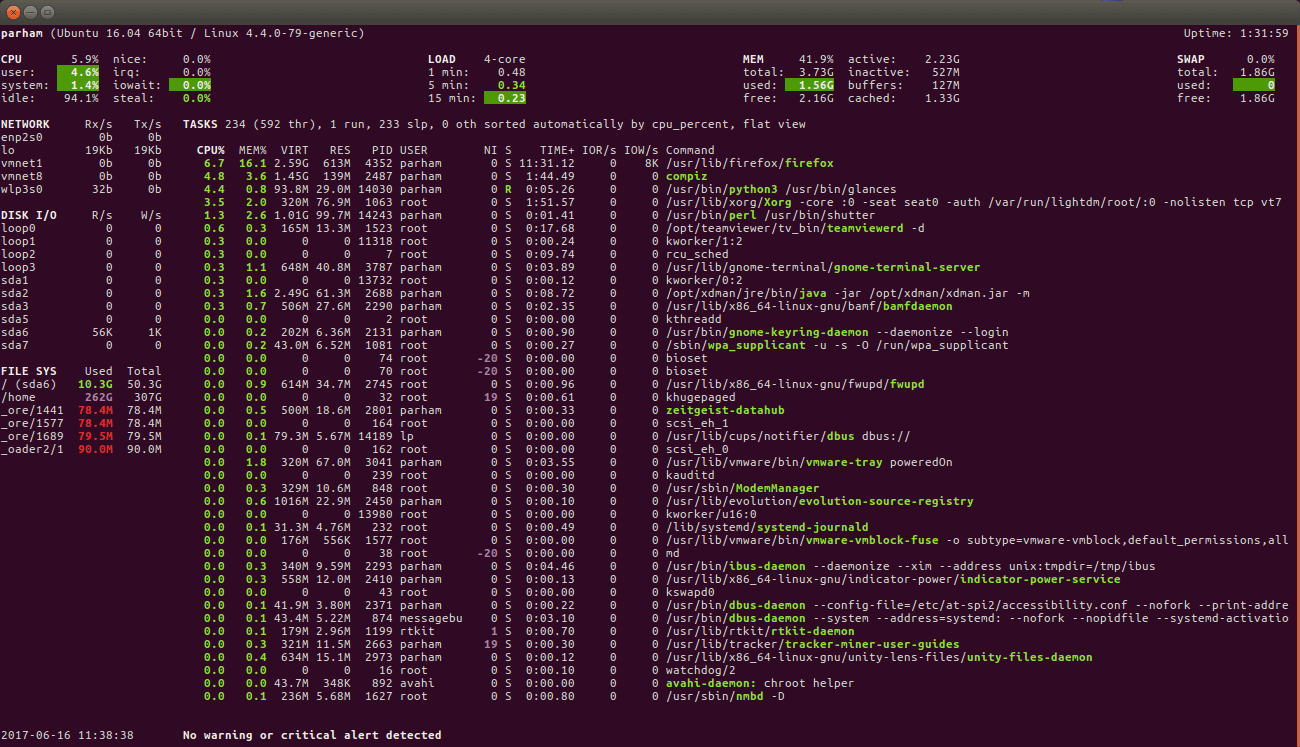Click the DISK I/O section heading
Viewport: 1300px width, 747px height.
coord(29,215)
